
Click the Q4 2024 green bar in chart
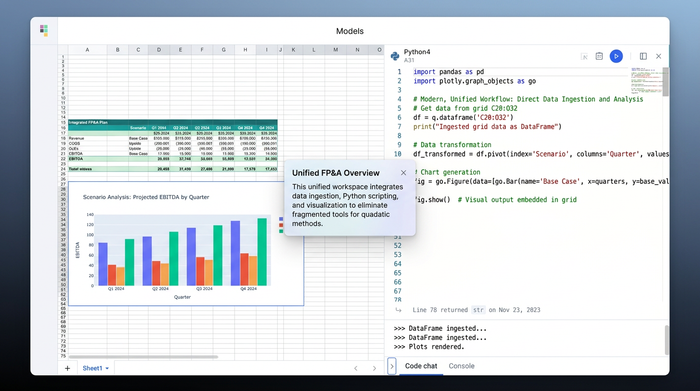pyautogui.click(x=262, y=252)
